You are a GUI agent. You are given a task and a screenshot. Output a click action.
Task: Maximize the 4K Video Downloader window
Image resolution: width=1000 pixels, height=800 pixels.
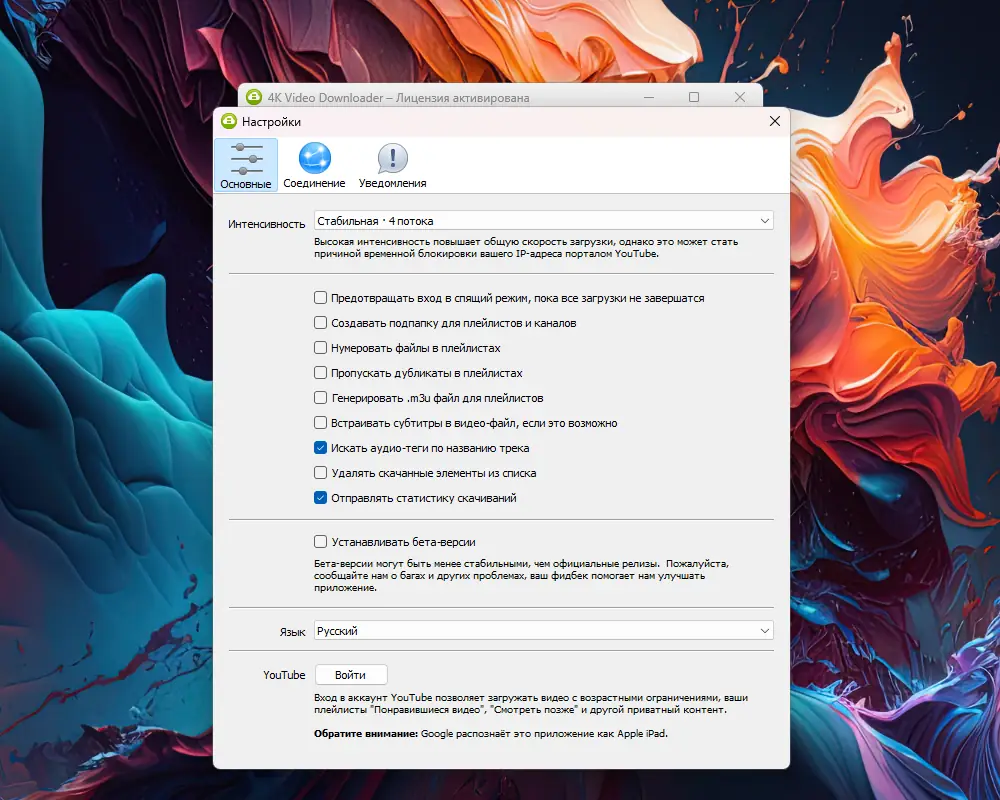(x=694, y=97)
